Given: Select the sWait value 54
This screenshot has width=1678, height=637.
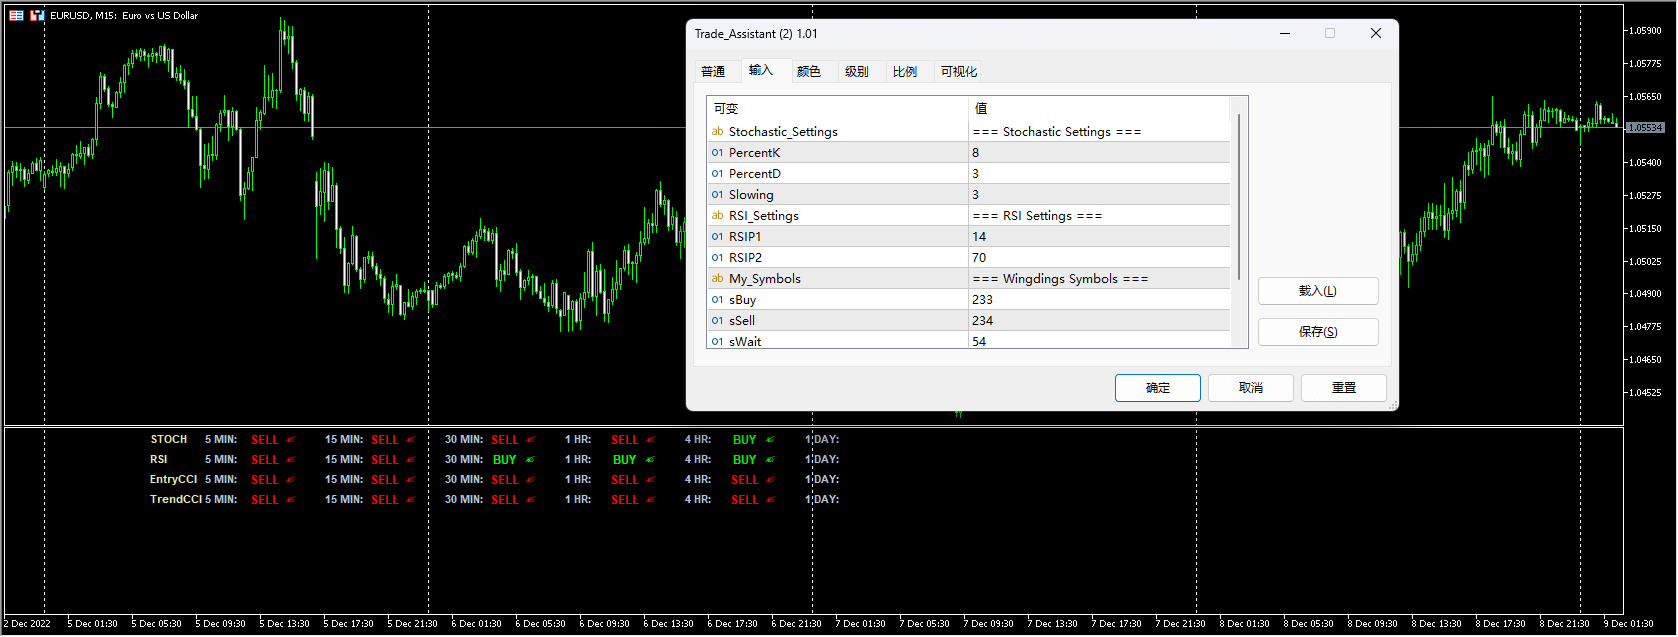Looking at the screenshot, I should (1099, 341).
